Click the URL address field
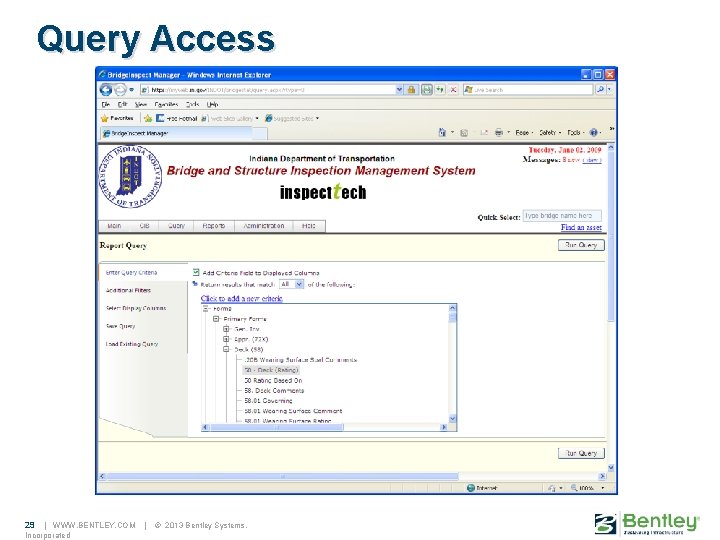This screenshot has height=540, width=720. pyautogui.click(x=268, y=90)
